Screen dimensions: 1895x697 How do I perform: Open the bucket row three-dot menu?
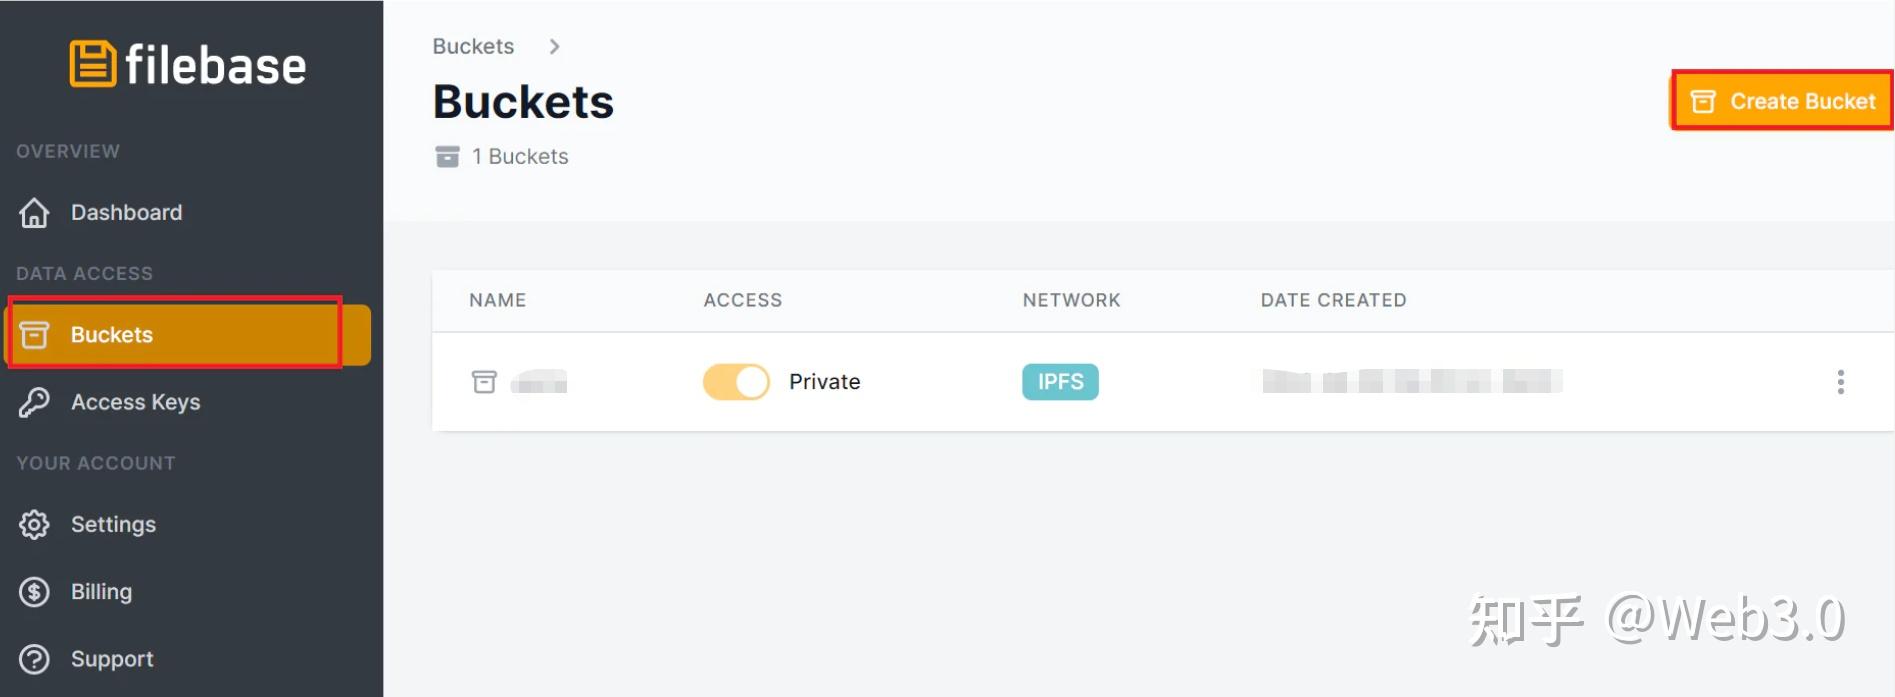pyautogui.click(x=1840, y=382)
